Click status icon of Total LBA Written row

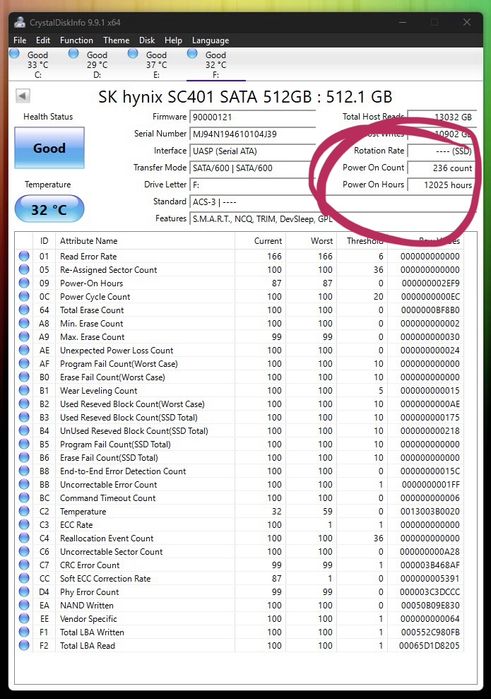pyautogui.click(x=24, y=632)
